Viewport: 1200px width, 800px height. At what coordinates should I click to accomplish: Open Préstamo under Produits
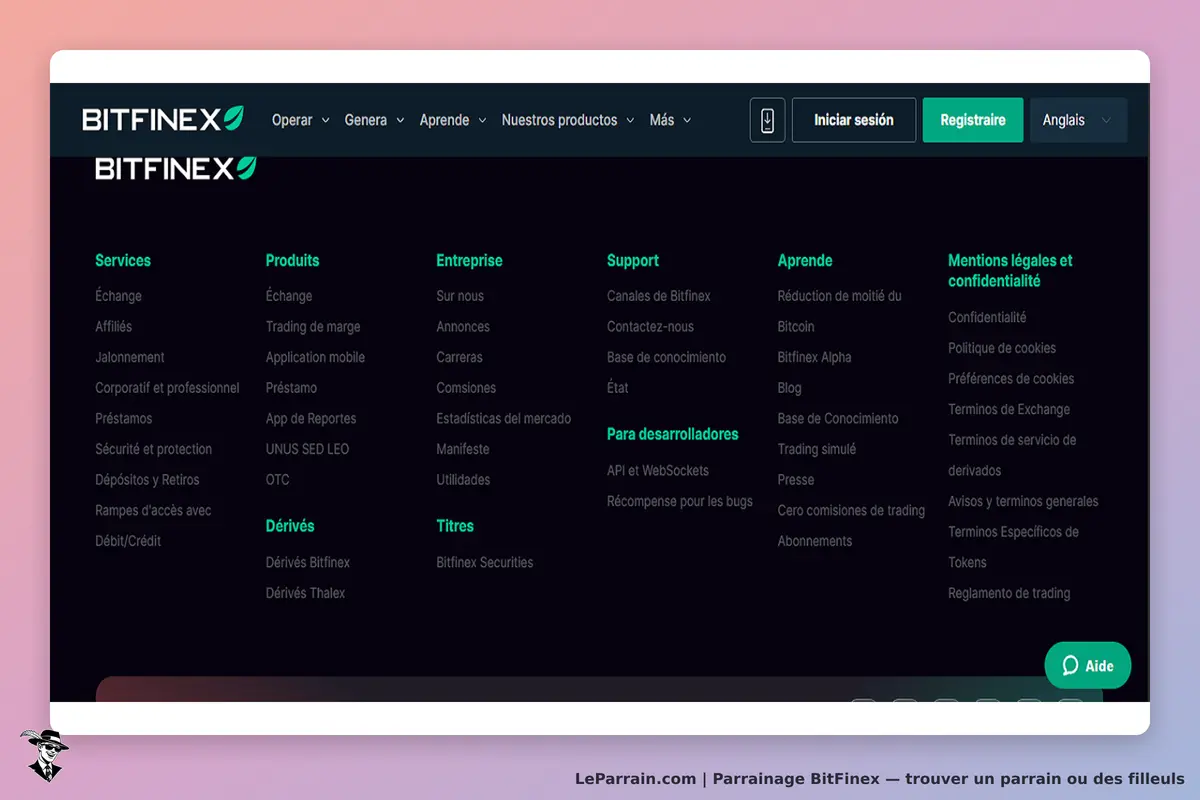pyautogui.click(x=291, y=388)
